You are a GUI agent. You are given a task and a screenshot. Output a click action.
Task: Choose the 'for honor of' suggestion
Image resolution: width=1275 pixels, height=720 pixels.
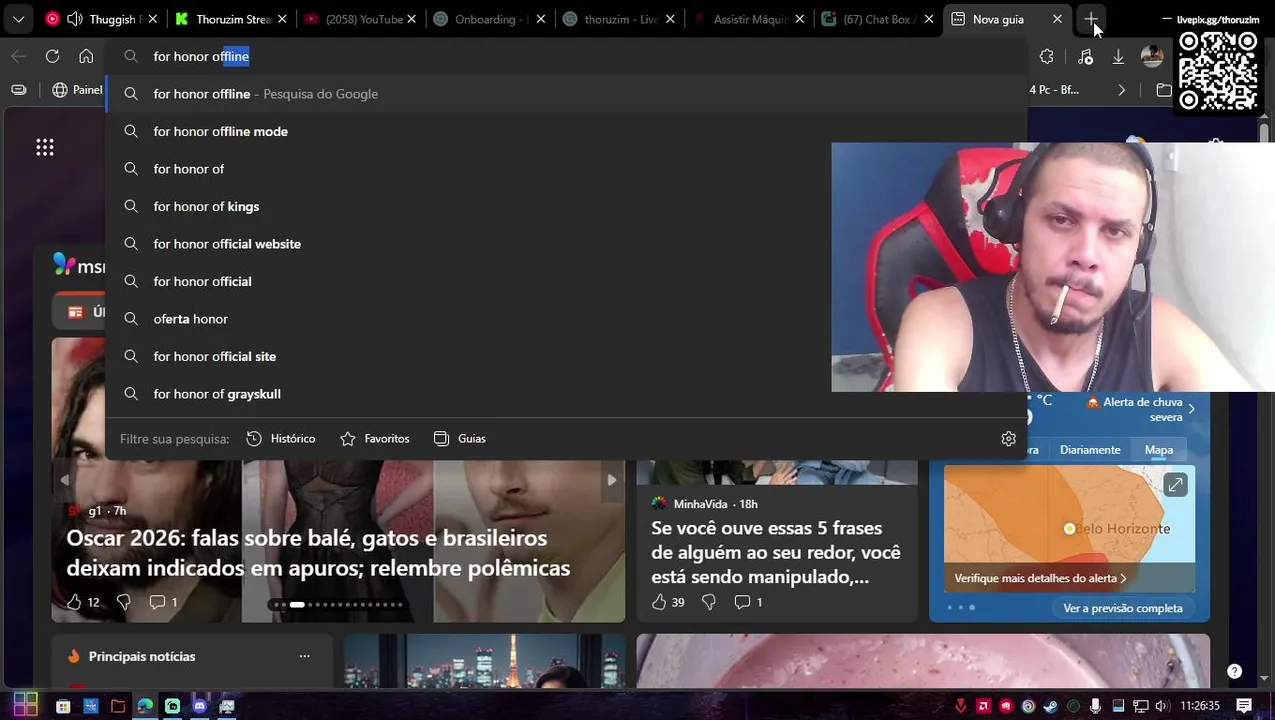pyautogui.click(x=566, y=169)
